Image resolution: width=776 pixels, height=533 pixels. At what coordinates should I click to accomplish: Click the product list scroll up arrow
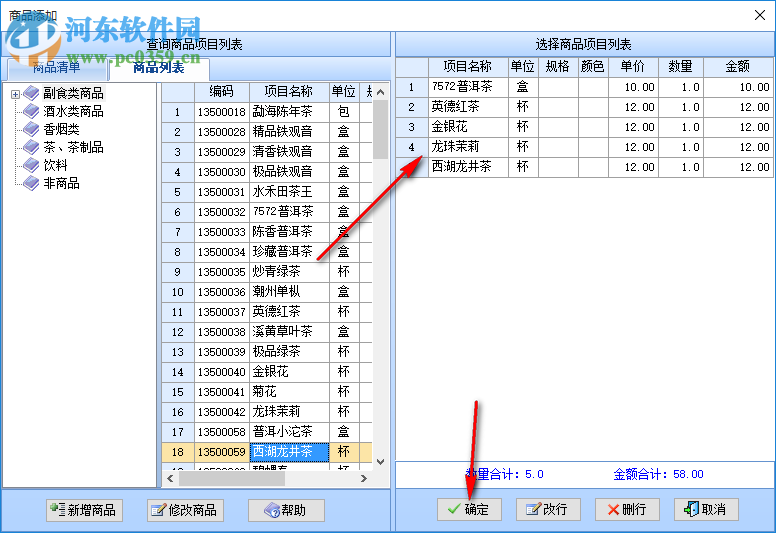380,92
